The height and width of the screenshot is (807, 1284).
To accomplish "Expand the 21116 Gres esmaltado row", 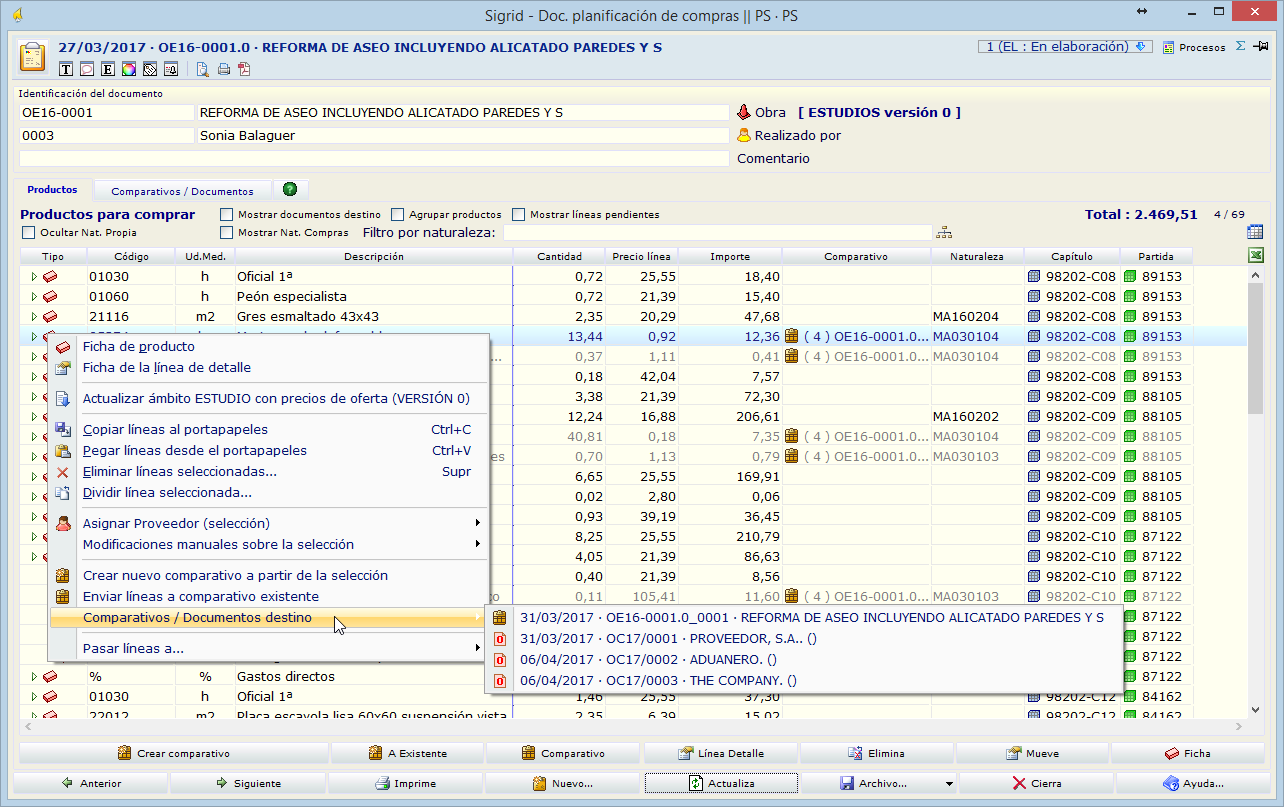I will (x=34, y=316).
